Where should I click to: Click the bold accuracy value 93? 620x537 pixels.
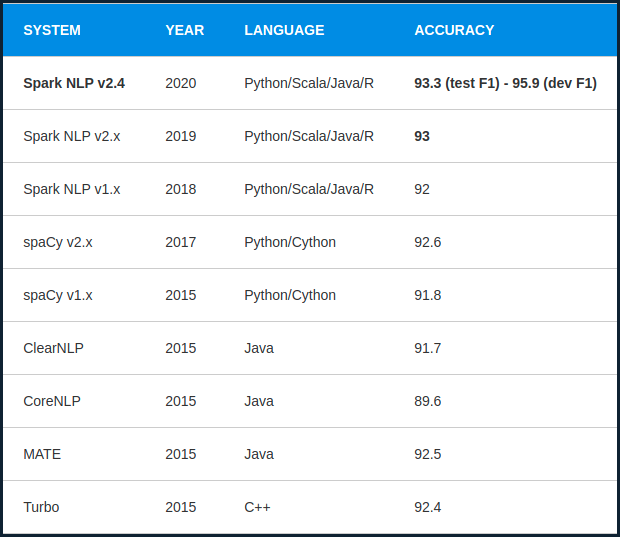tap(422, 136)
